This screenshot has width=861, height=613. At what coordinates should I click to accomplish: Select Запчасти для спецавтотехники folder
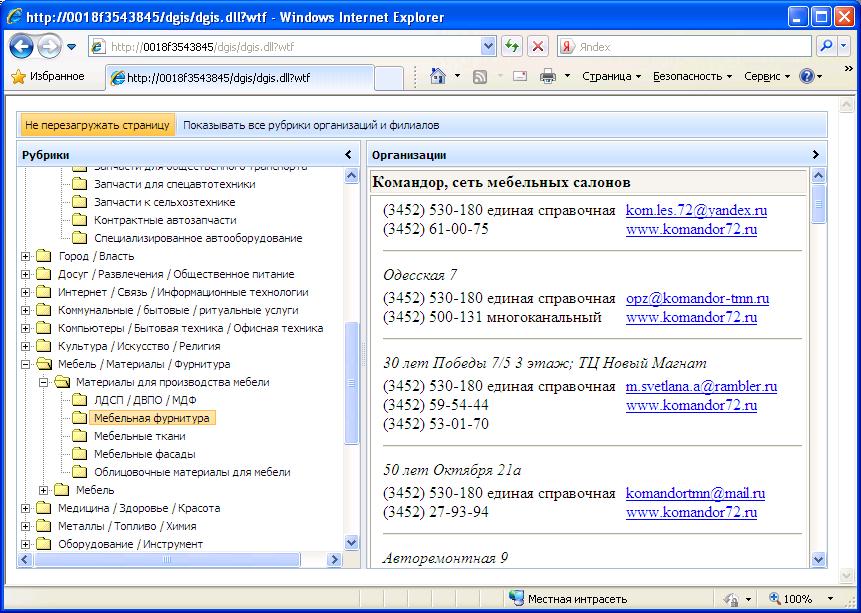[174, 184]
